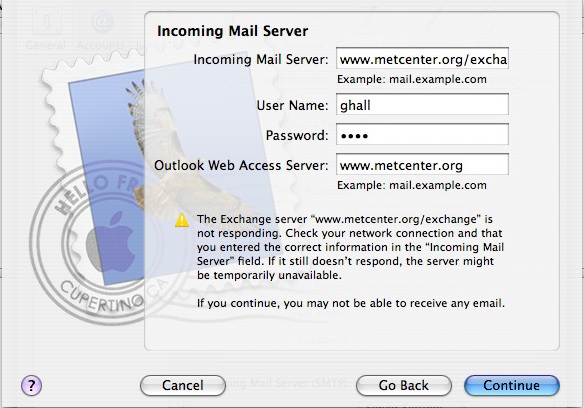Go Back to the previous setup step
The image size is (584, 408).
404,385
